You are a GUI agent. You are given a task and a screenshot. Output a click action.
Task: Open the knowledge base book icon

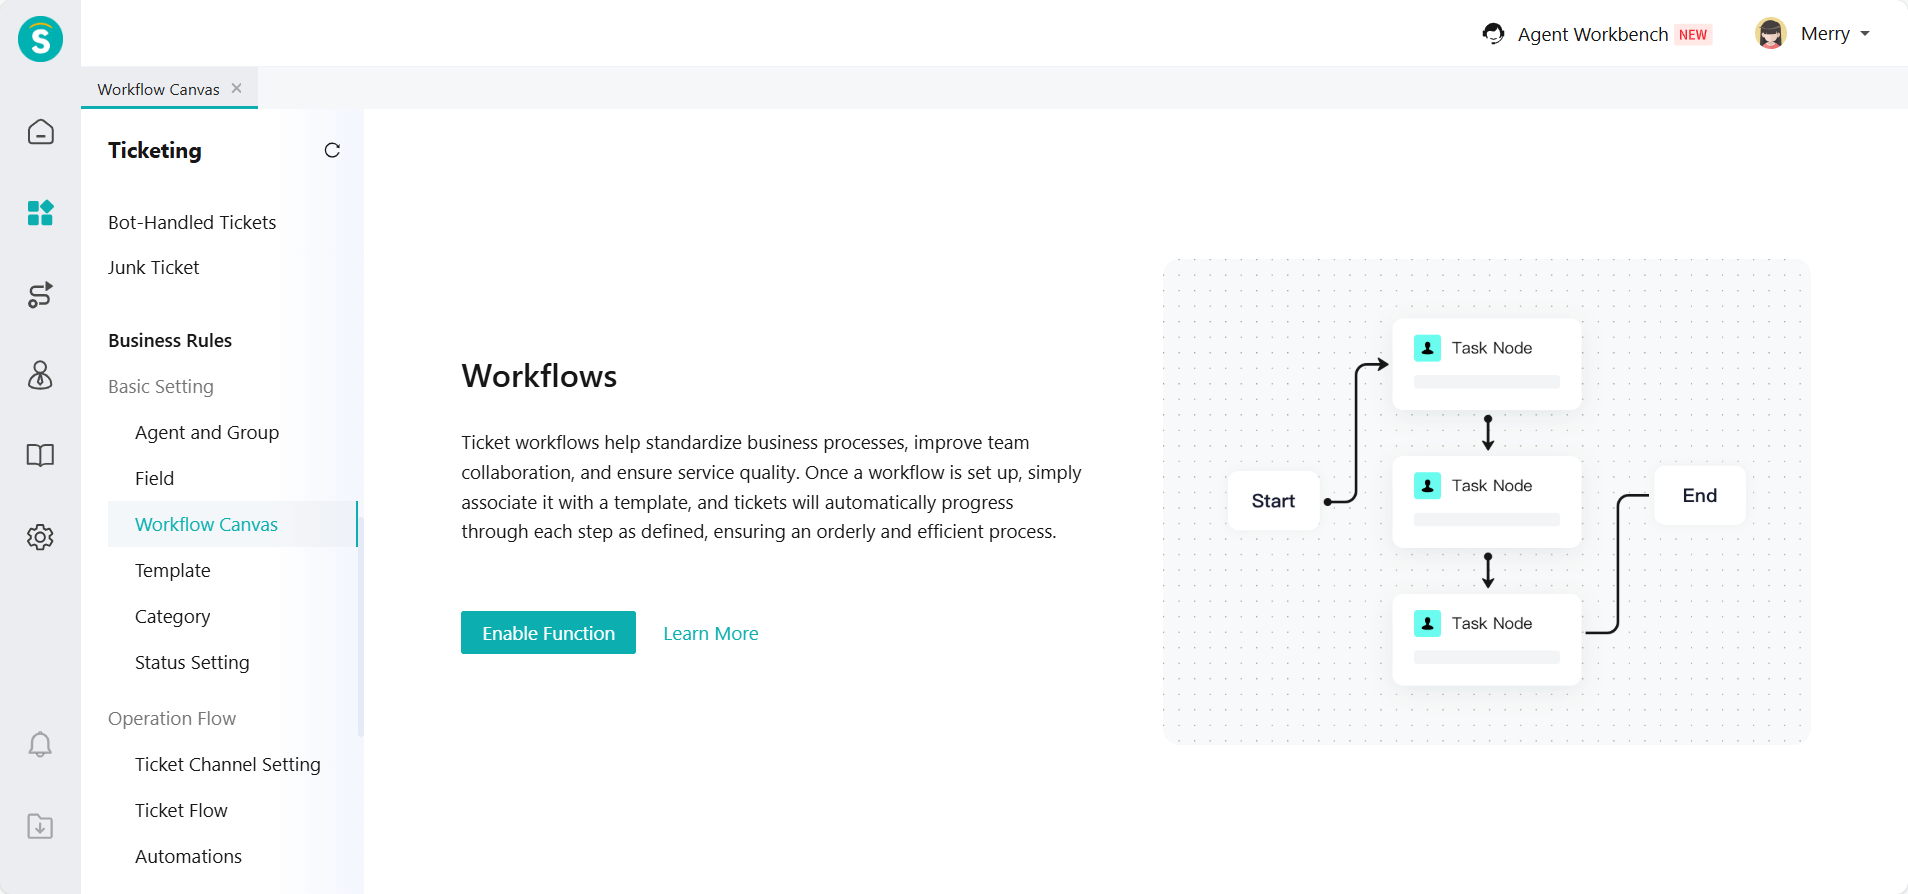click(40, 456)
